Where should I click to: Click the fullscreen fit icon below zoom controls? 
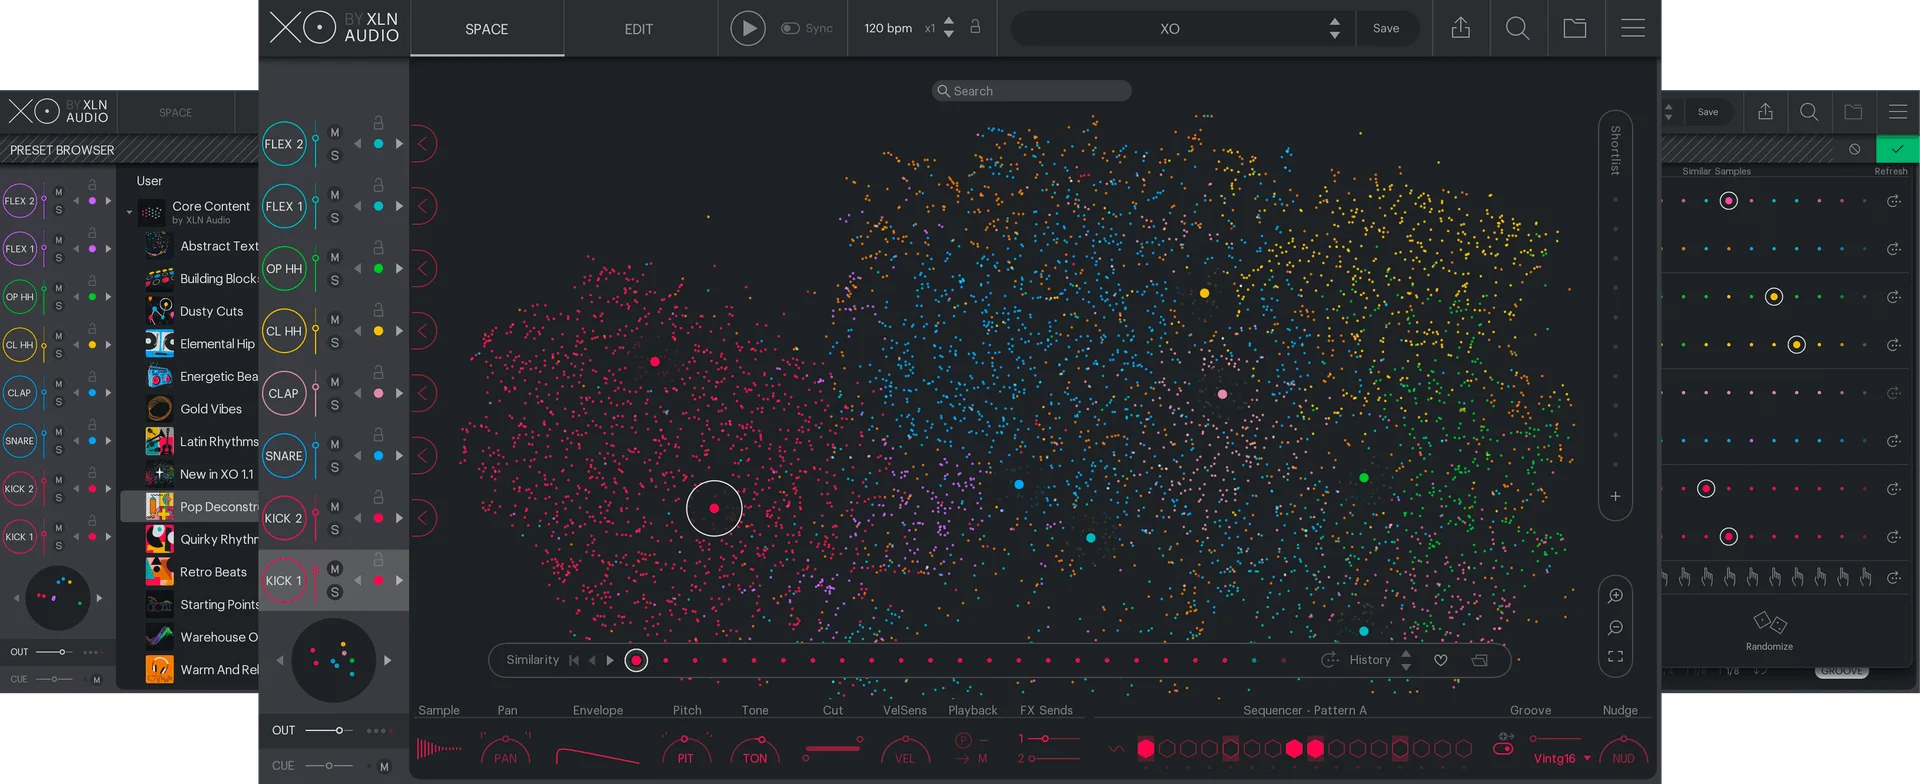tap(1615, 657)
